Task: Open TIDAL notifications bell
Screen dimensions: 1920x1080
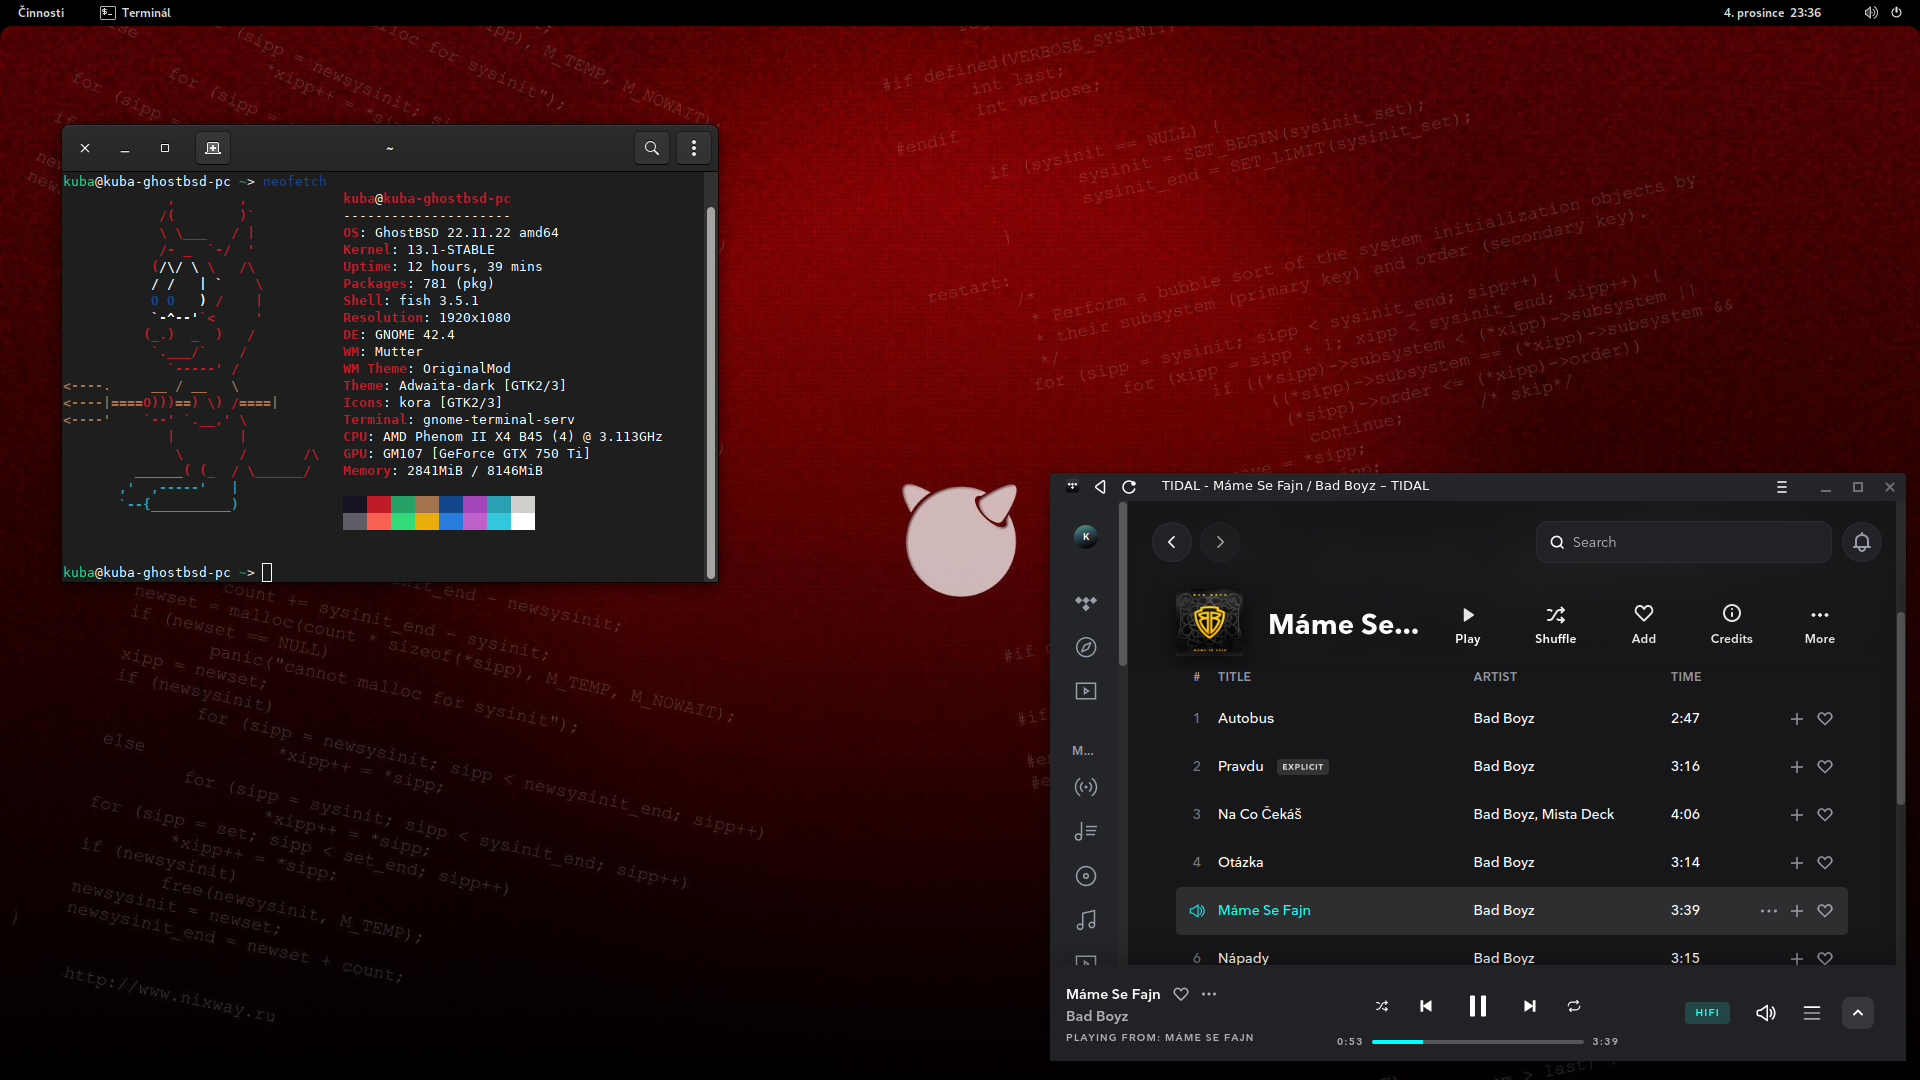Action: (x=1862, y=542)
